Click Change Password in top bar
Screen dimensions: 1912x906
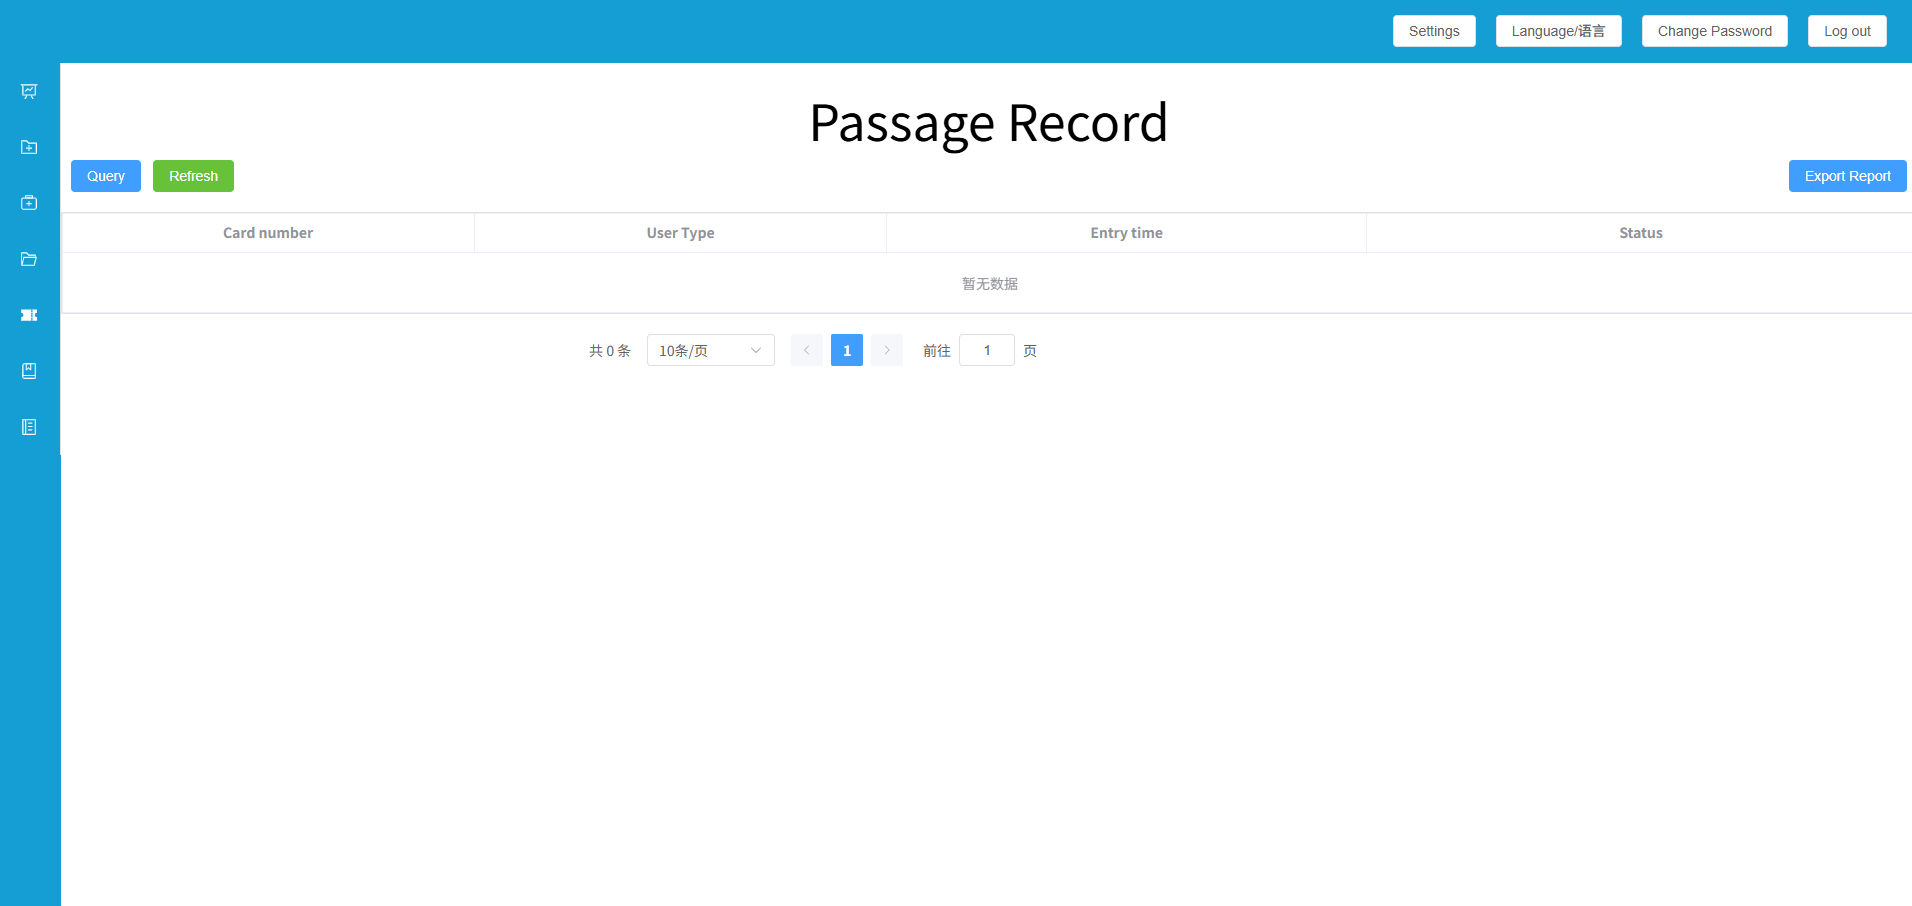[1714, 31]
